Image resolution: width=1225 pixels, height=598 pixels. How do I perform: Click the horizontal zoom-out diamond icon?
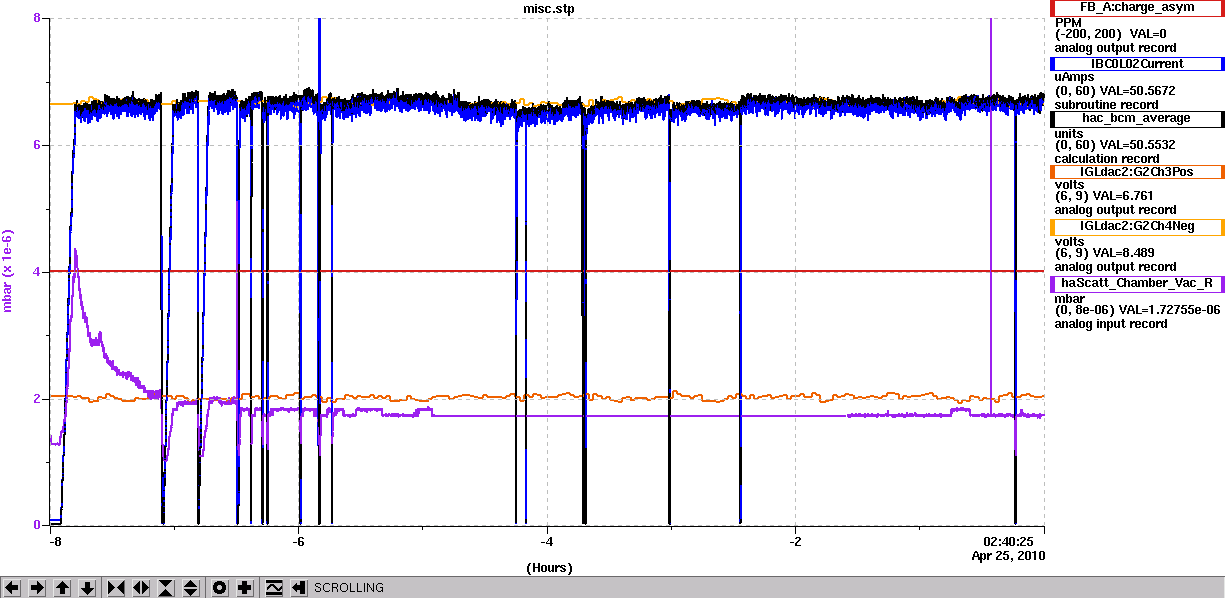tap(141, 588)
